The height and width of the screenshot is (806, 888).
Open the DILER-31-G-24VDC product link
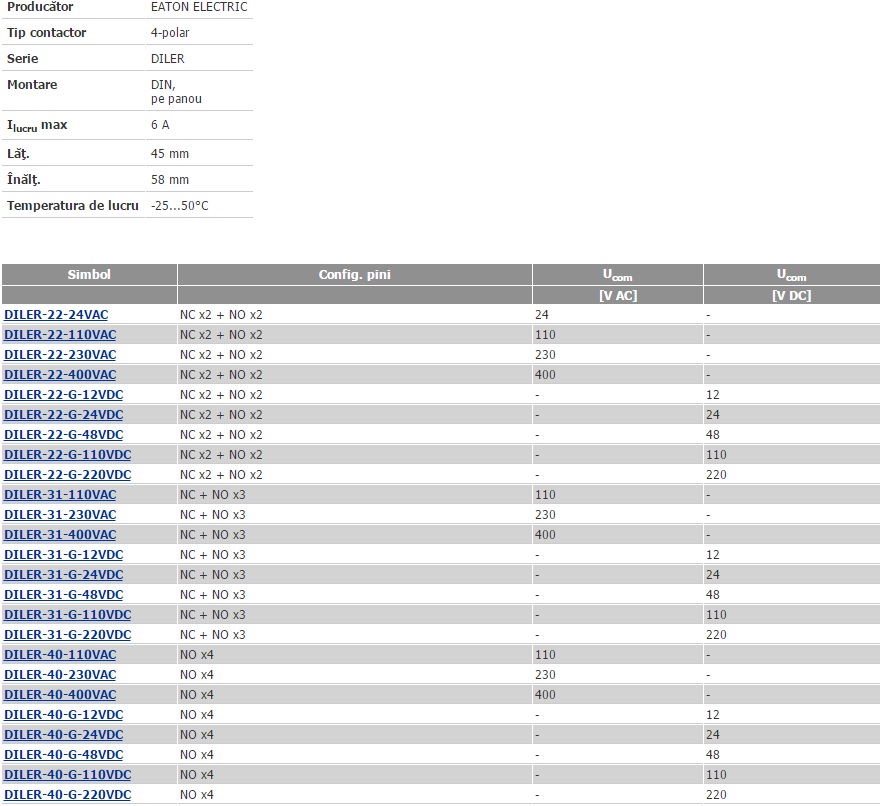[63, 575]
